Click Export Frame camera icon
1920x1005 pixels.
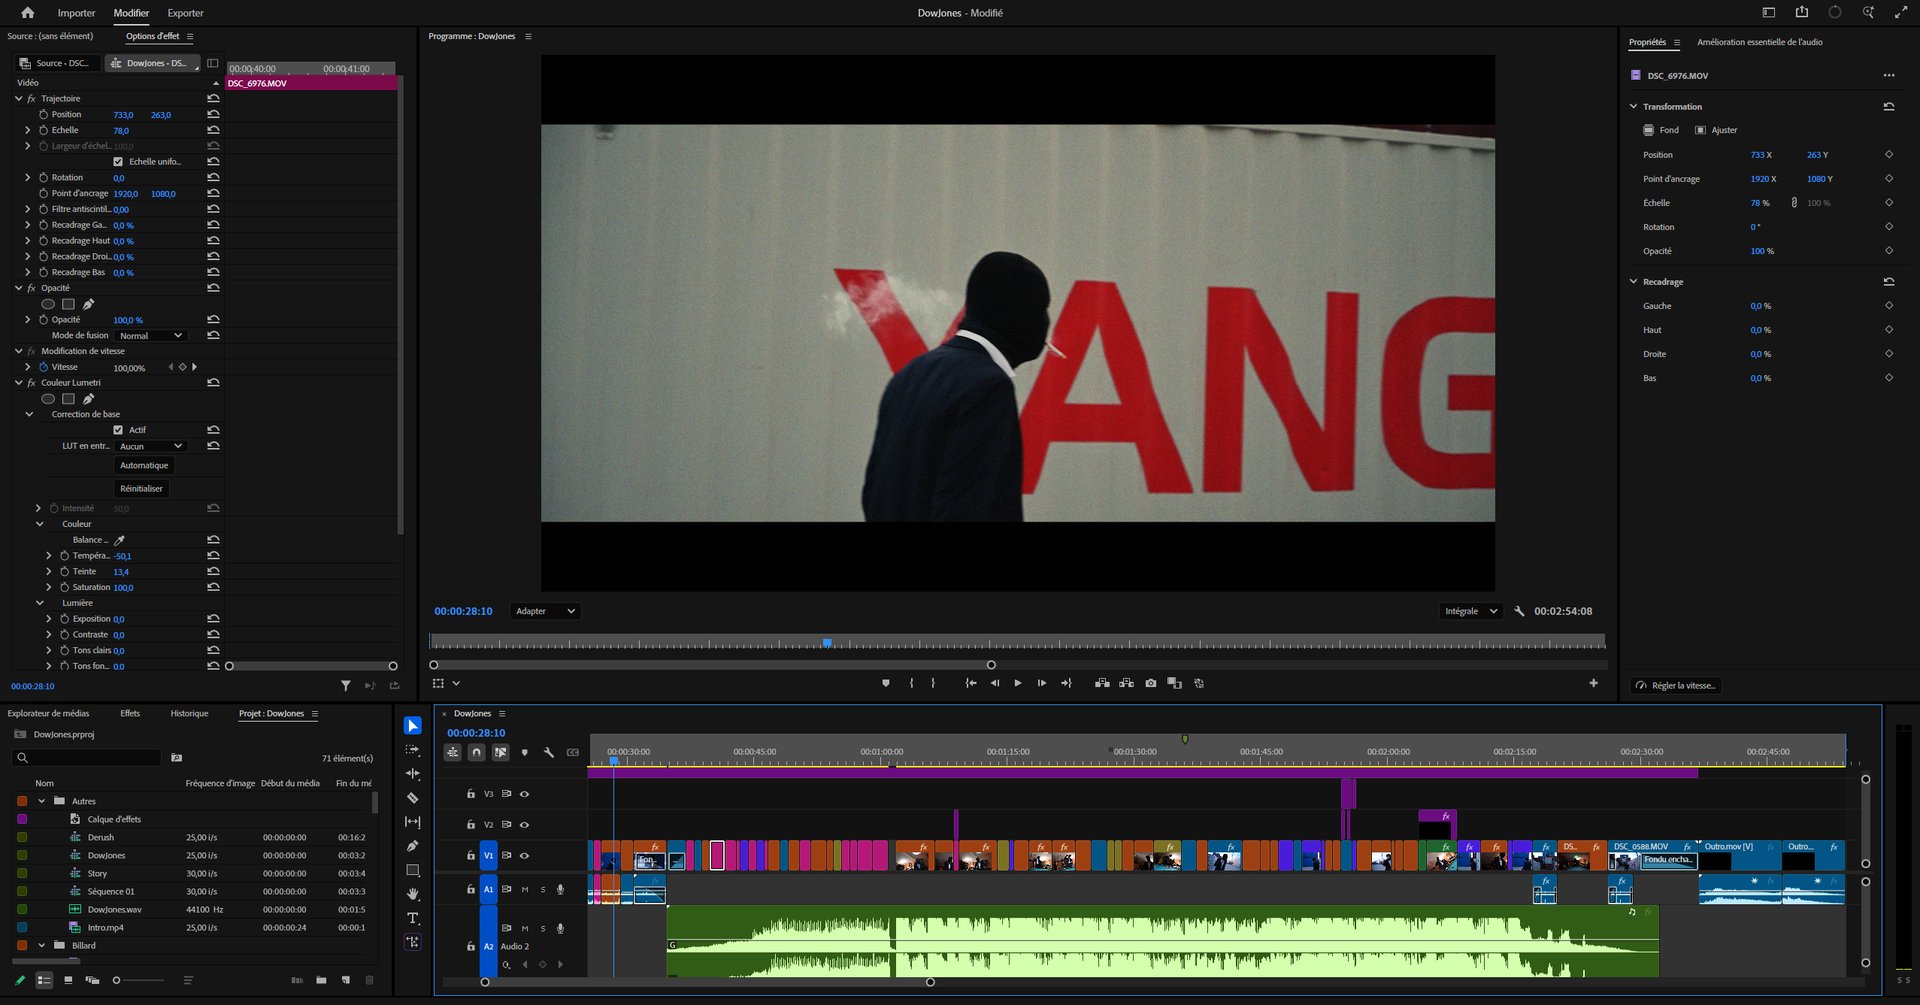[1151, 683]
